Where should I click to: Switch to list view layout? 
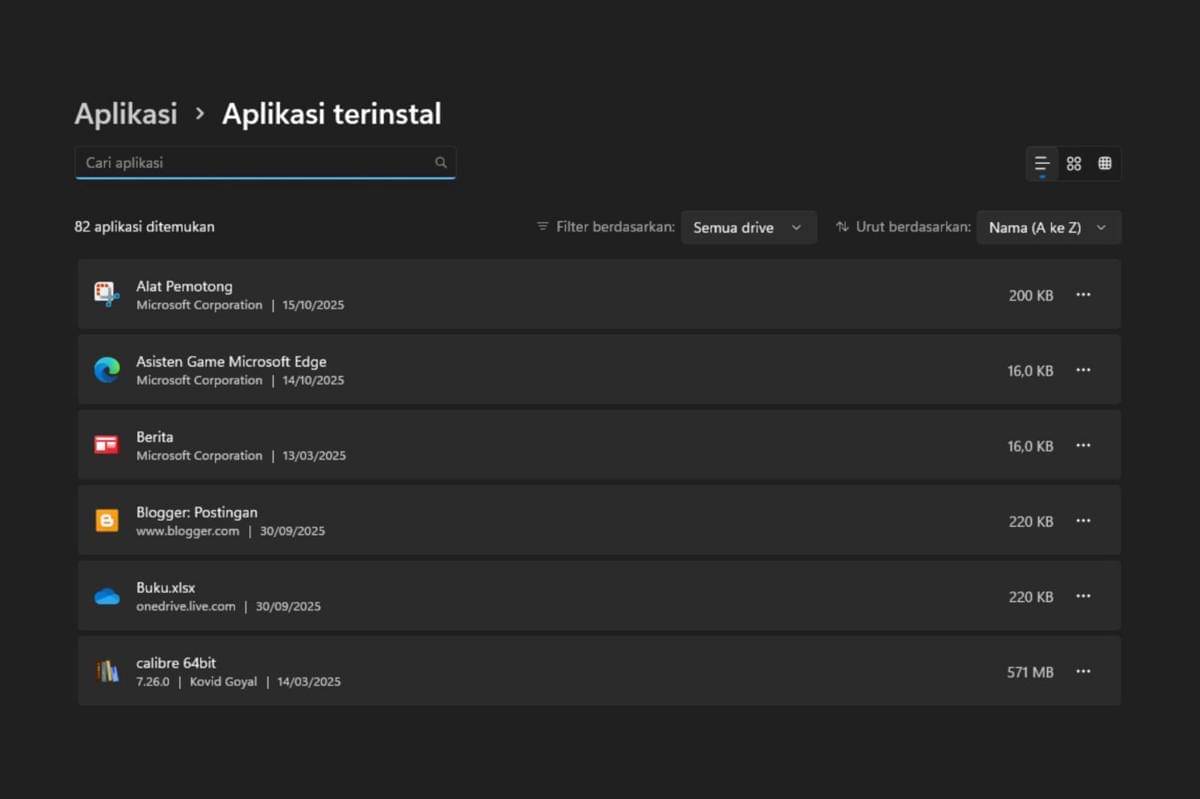[1042, 163]
